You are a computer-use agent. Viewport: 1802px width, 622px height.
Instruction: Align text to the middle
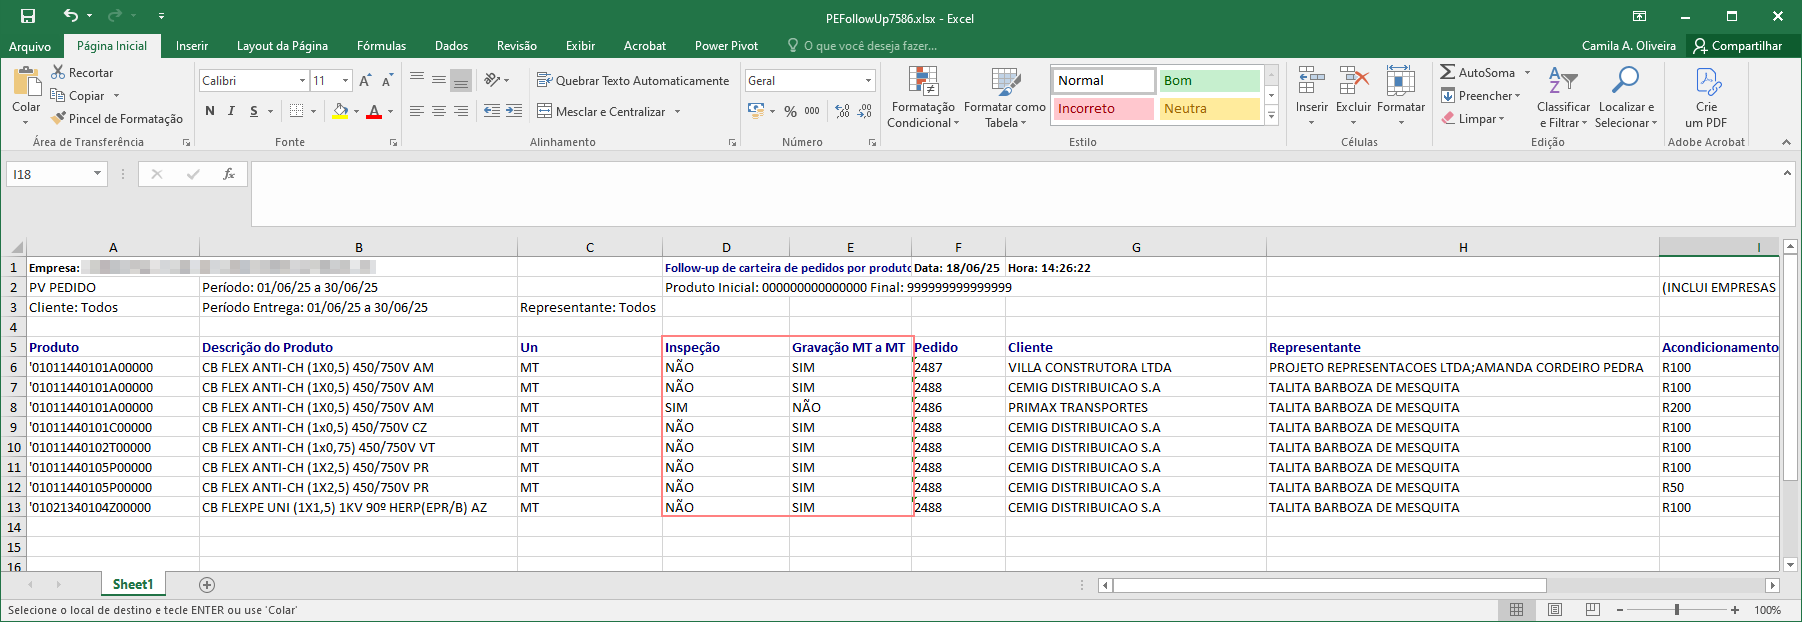click(439, 80)
